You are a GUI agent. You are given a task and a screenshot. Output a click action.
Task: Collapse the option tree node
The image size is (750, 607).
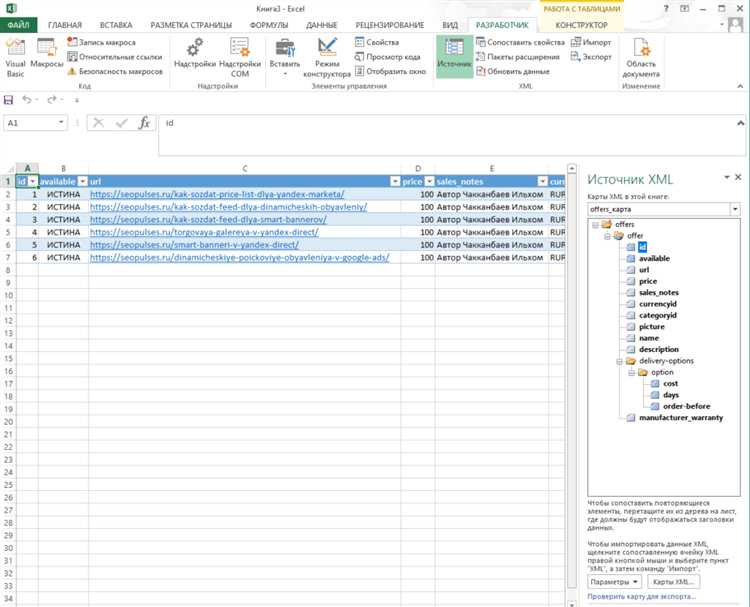pos(631,372)
